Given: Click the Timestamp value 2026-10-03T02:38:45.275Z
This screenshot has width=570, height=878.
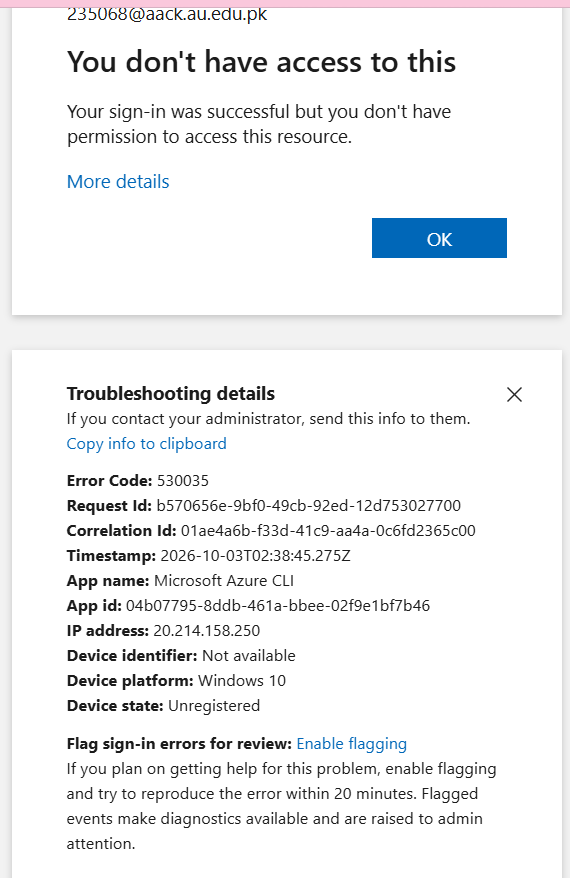Looking at the screenshot, I should [x=255, y=555].
